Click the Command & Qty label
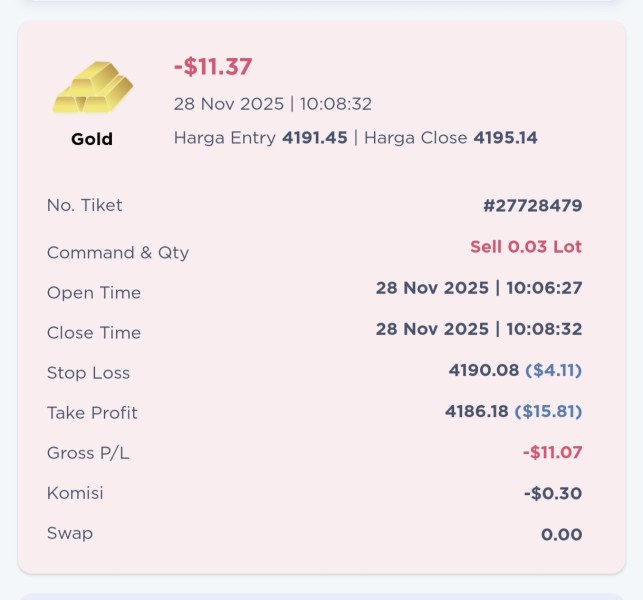 point(118,252)
